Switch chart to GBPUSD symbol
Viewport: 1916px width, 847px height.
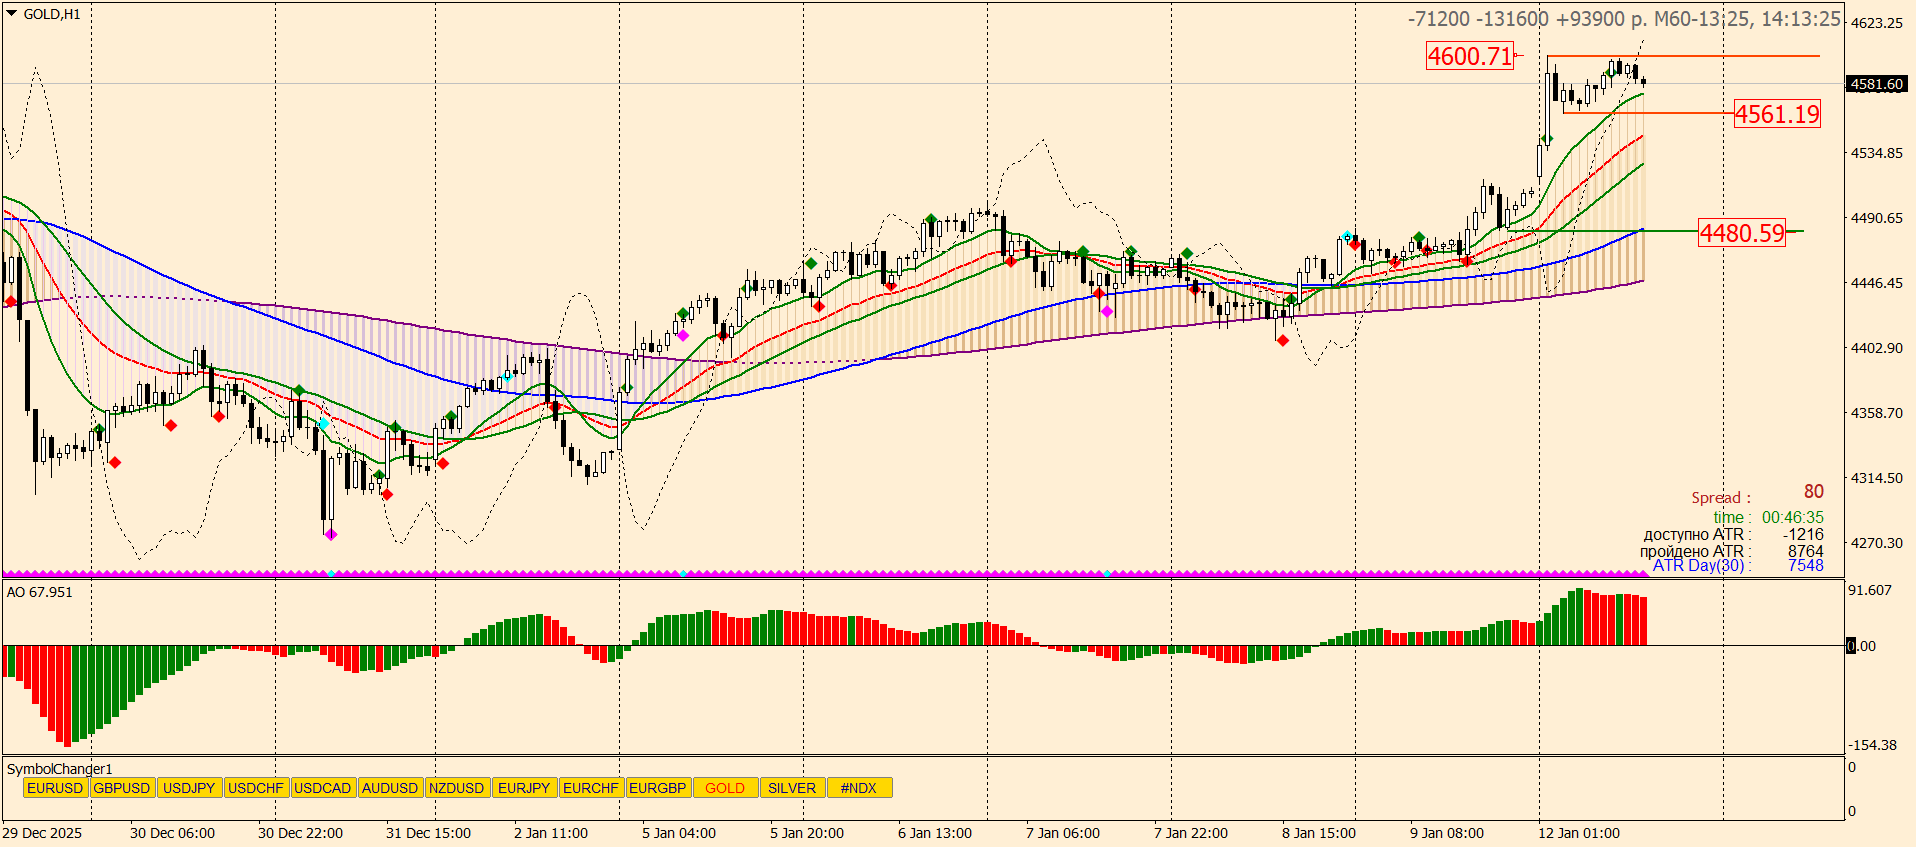coord(122,788)
